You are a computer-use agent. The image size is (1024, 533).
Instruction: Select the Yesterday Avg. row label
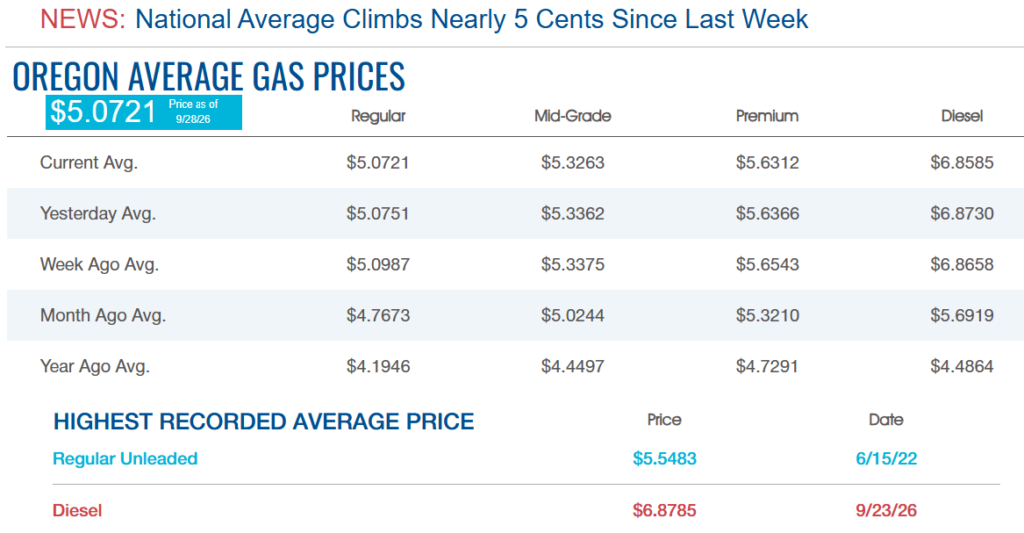[x=98, y=214]
